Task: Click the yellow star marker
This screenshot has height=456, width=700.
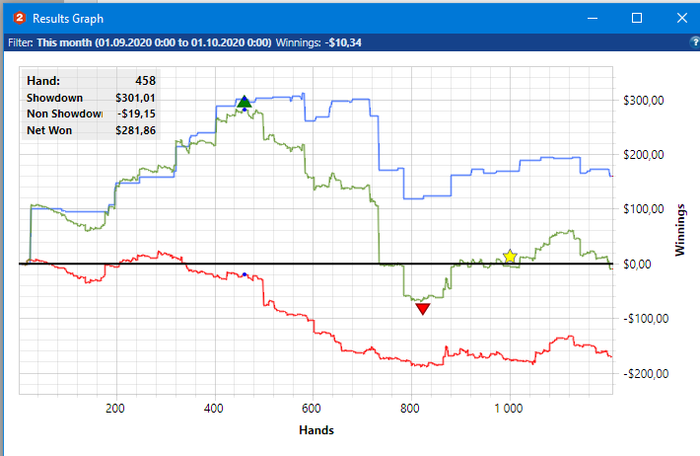Action: coord(510,256)
